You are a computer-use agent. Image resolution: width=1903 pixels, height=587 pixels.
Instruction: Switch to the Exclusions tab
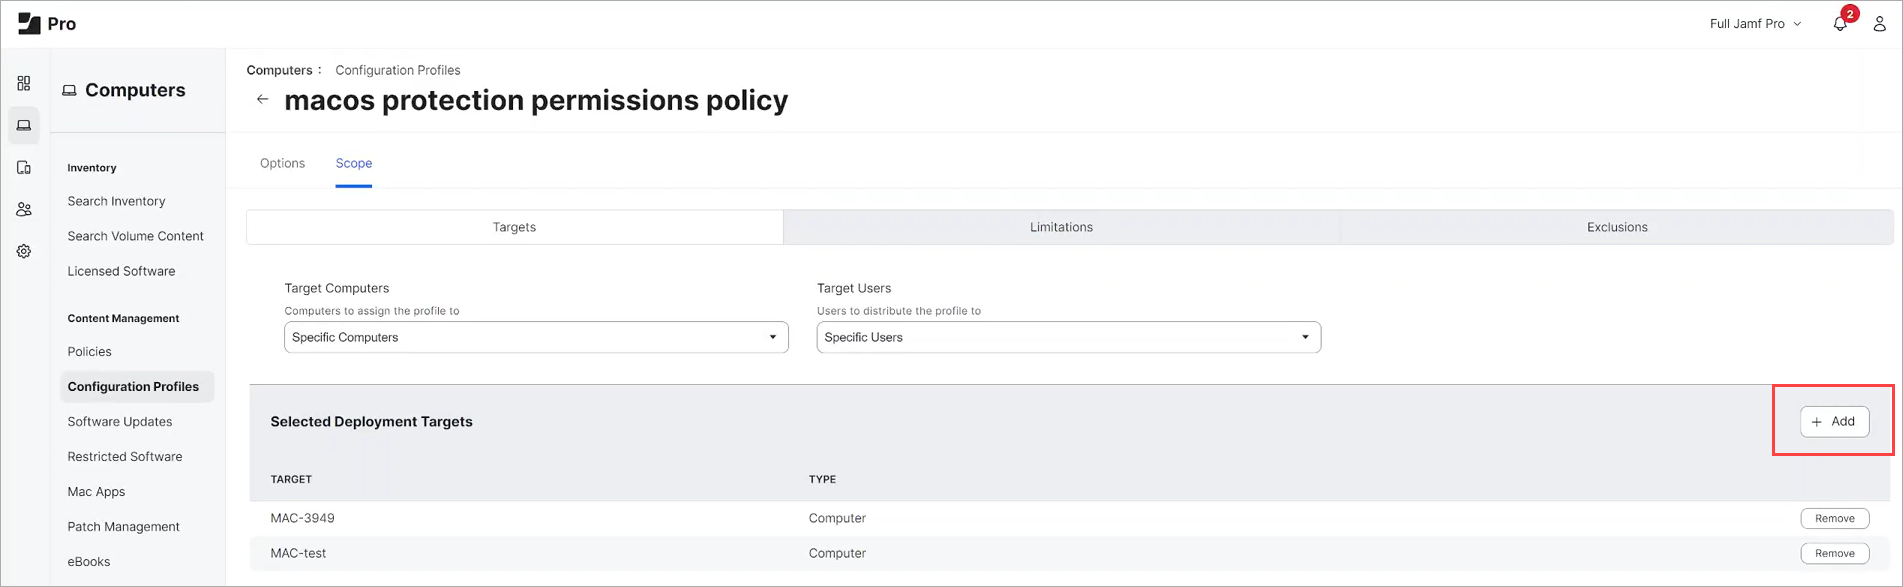pos(1616,227)
